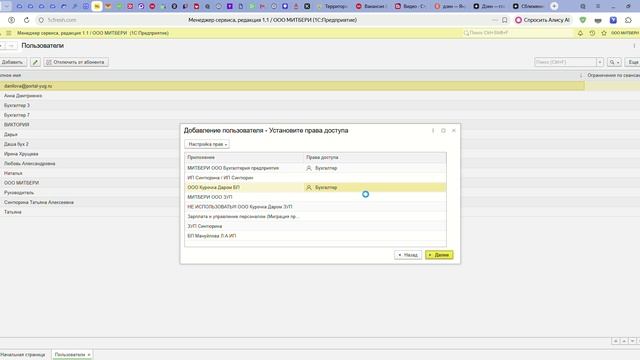Open the Еще menu button
Screen dimensions: 640x360
point(633,62)
